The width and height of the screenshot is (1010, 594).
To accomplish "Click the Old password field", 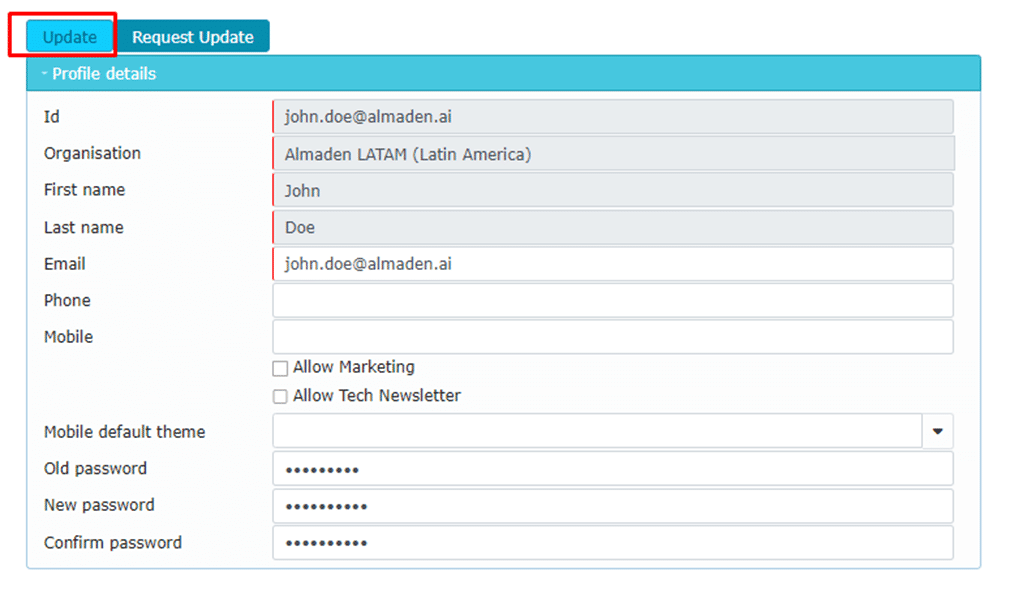I will pyautogui.click(x=612, y=469).
